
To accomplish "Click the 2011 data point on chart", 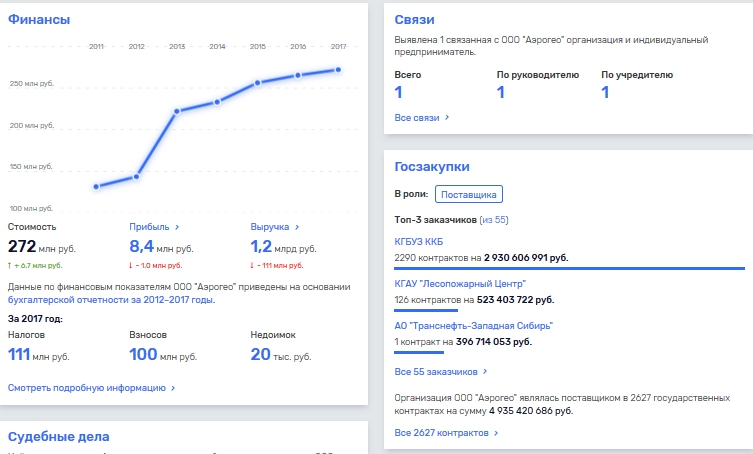I will 97,186.
